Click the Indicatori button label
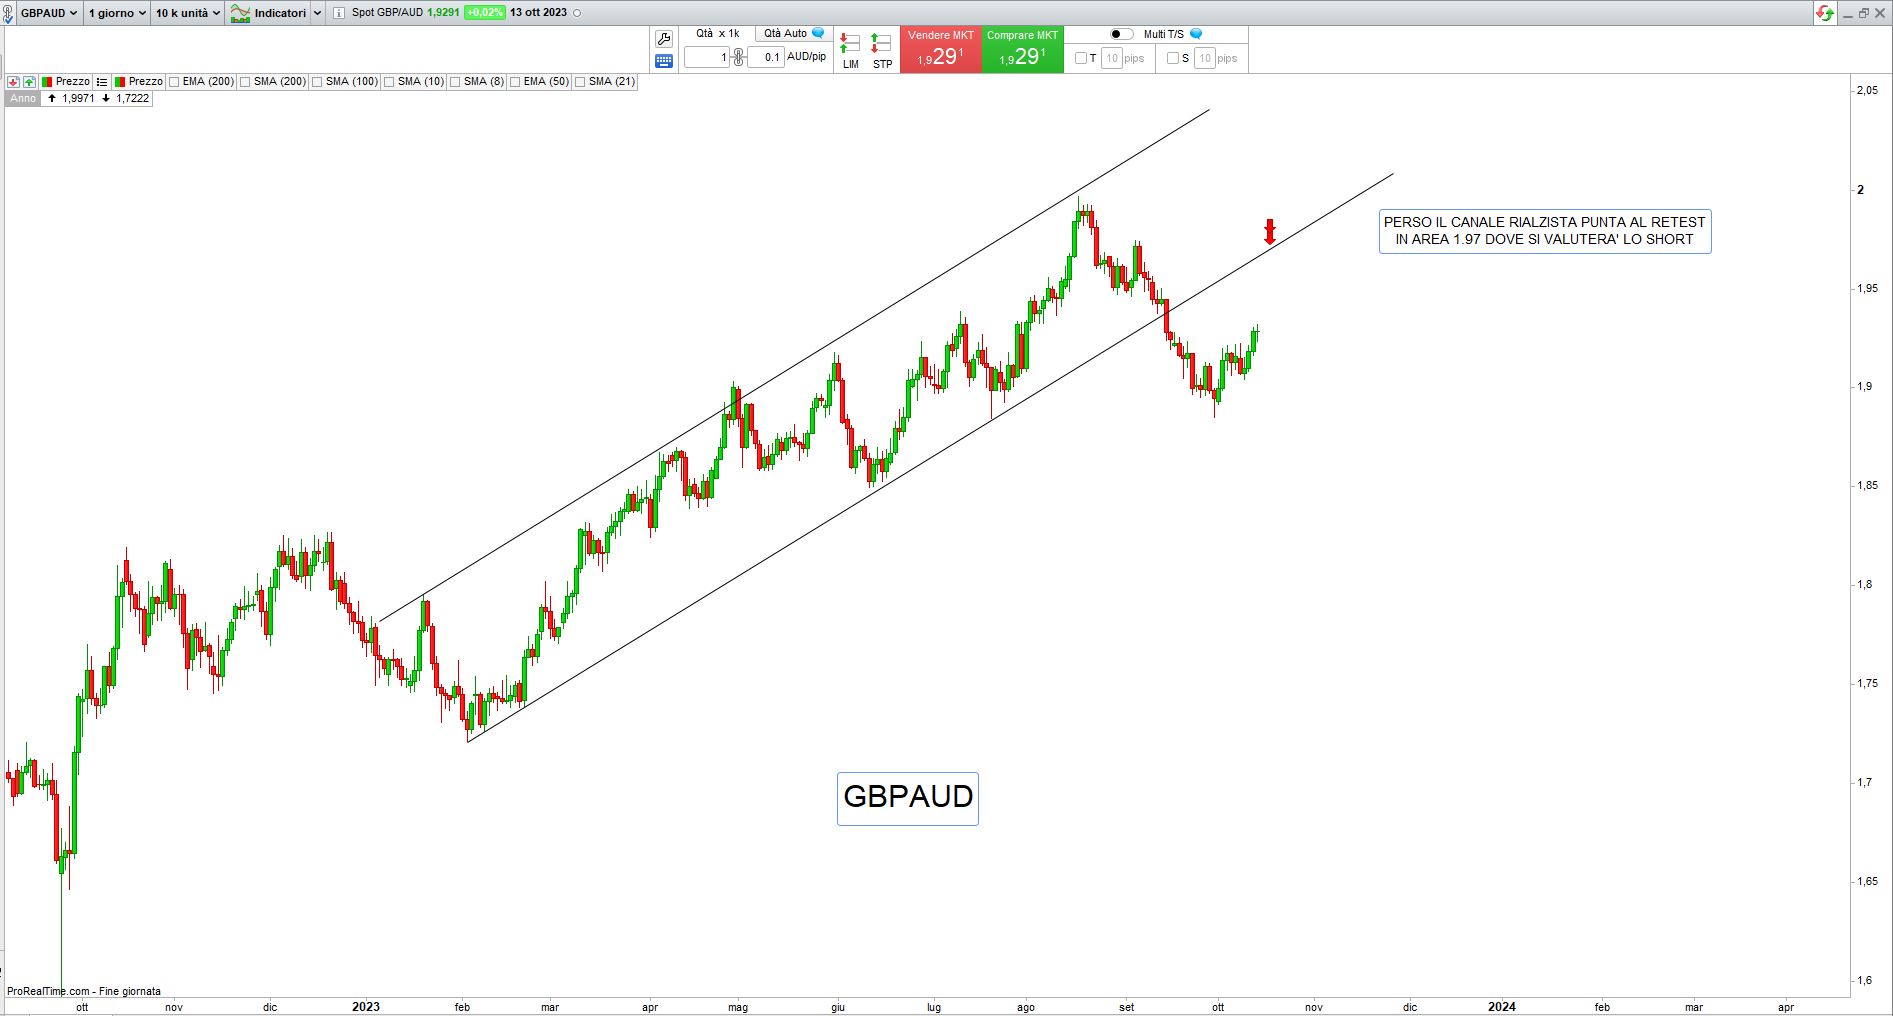 280,13
